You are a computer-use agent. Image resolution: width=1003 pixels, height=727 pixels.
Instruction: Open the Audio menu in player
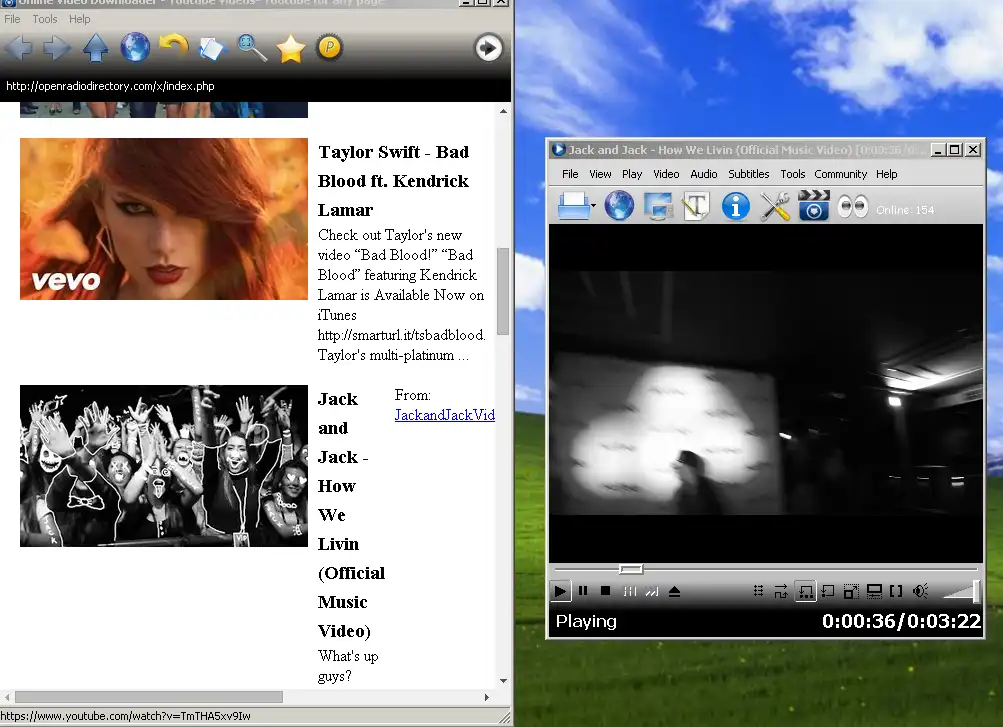tap(704, 174)
